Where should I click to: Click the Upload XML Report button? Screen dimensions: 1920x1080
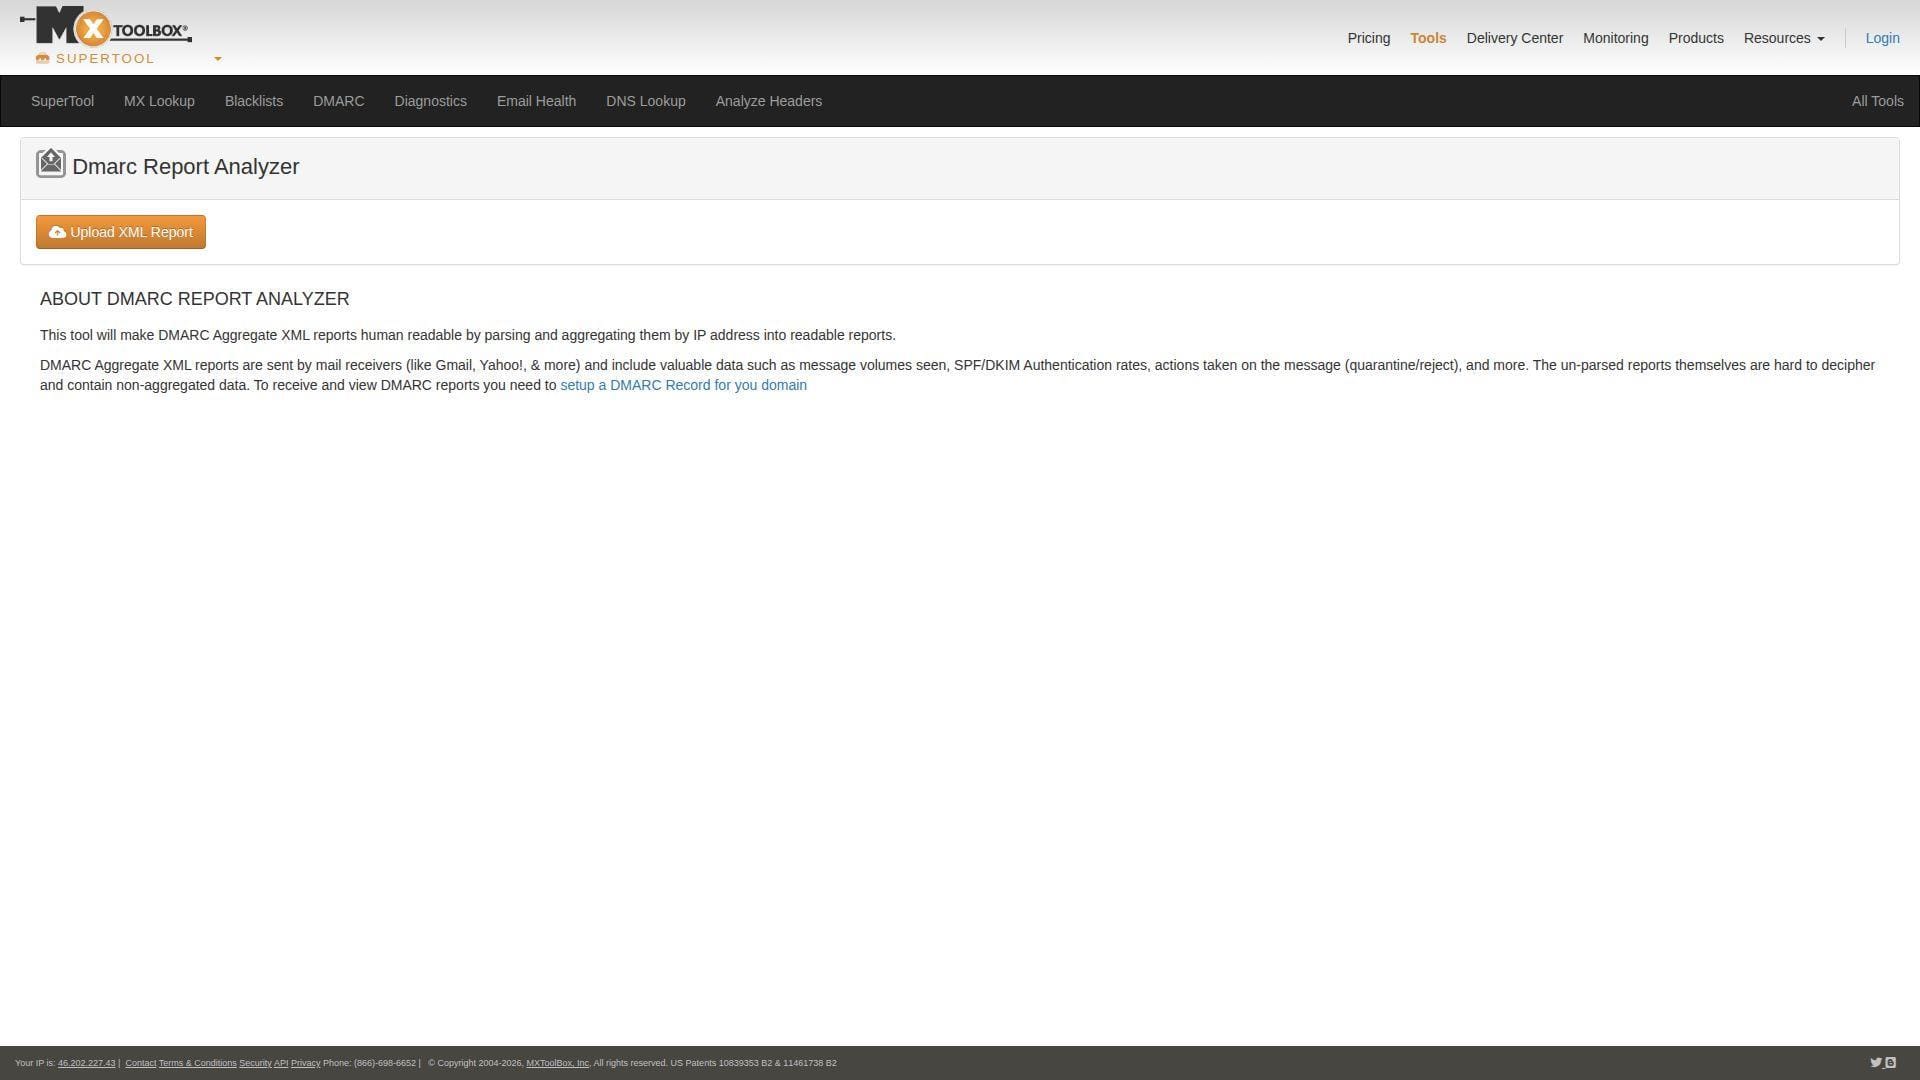coord(121,232)
